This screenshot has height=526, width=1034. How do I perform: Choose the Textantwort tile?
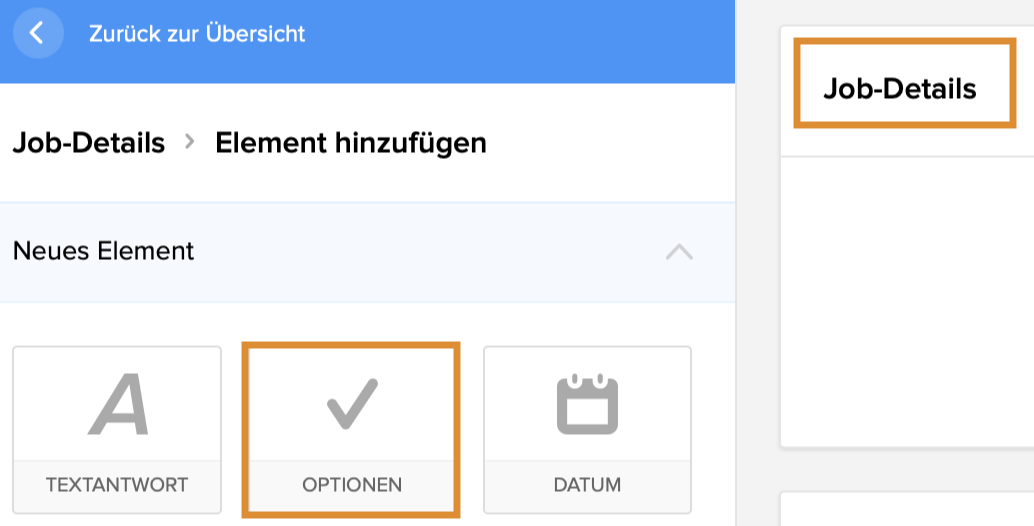[117, 430]
